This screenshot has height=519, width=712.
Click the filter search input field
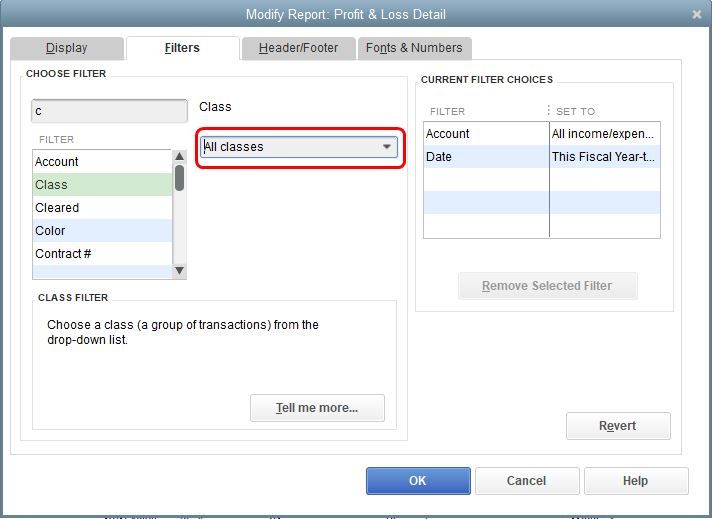click(109, 111)
